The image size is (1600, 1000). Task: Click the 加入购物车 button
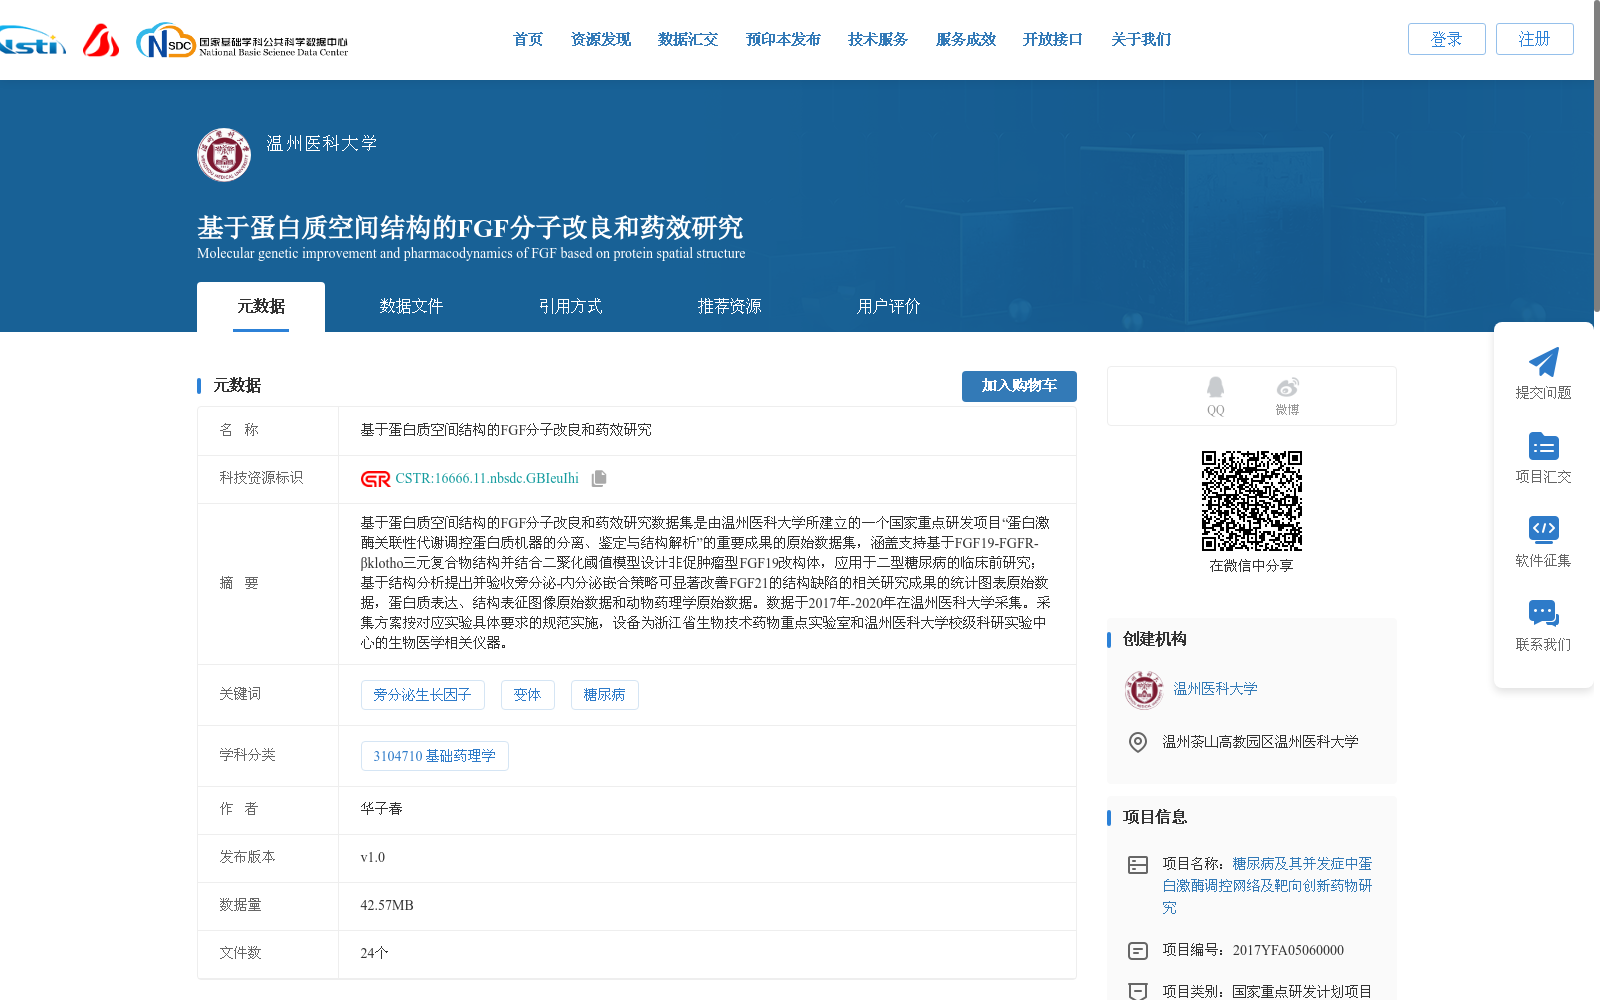pos(1019,386)
